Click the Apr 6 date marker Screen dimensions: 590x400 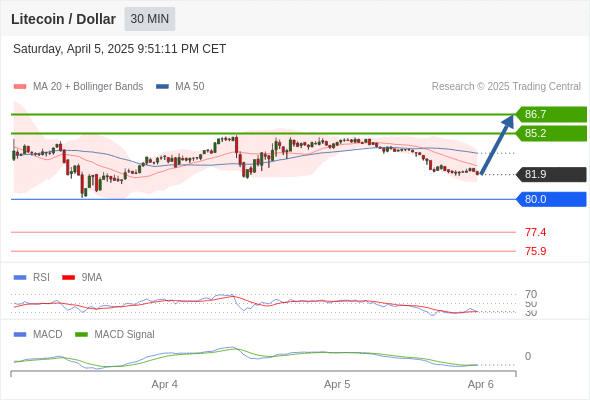click(481, 385)
